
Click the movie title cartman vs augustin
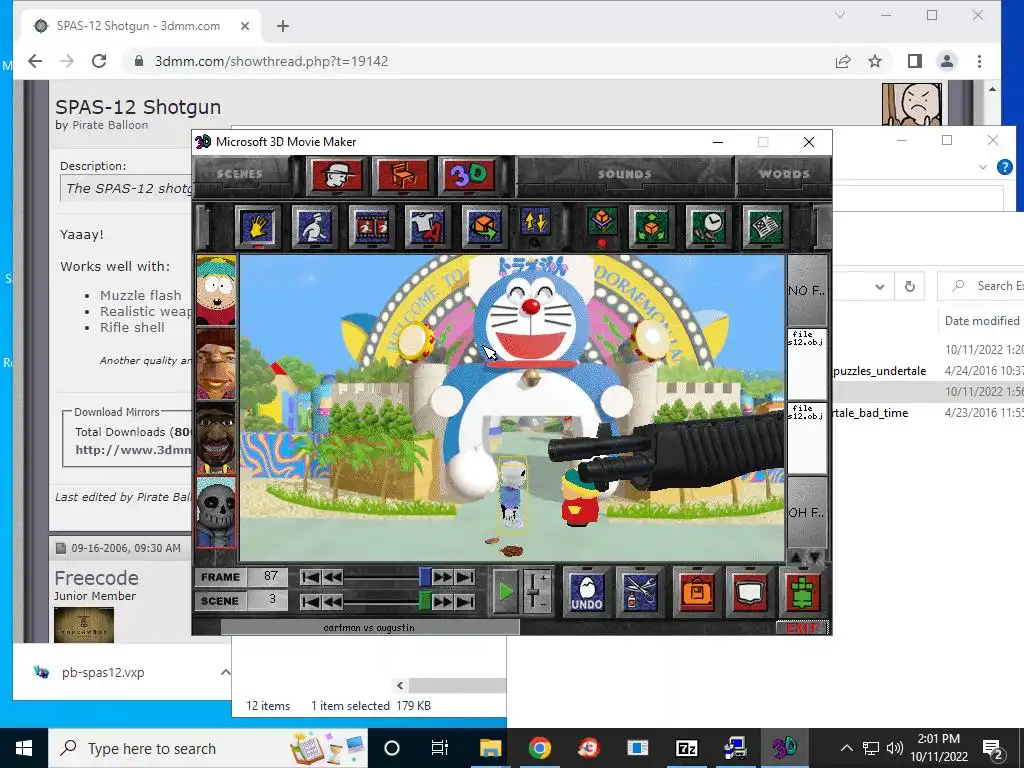pyautogui.click(x=369, y=628)
